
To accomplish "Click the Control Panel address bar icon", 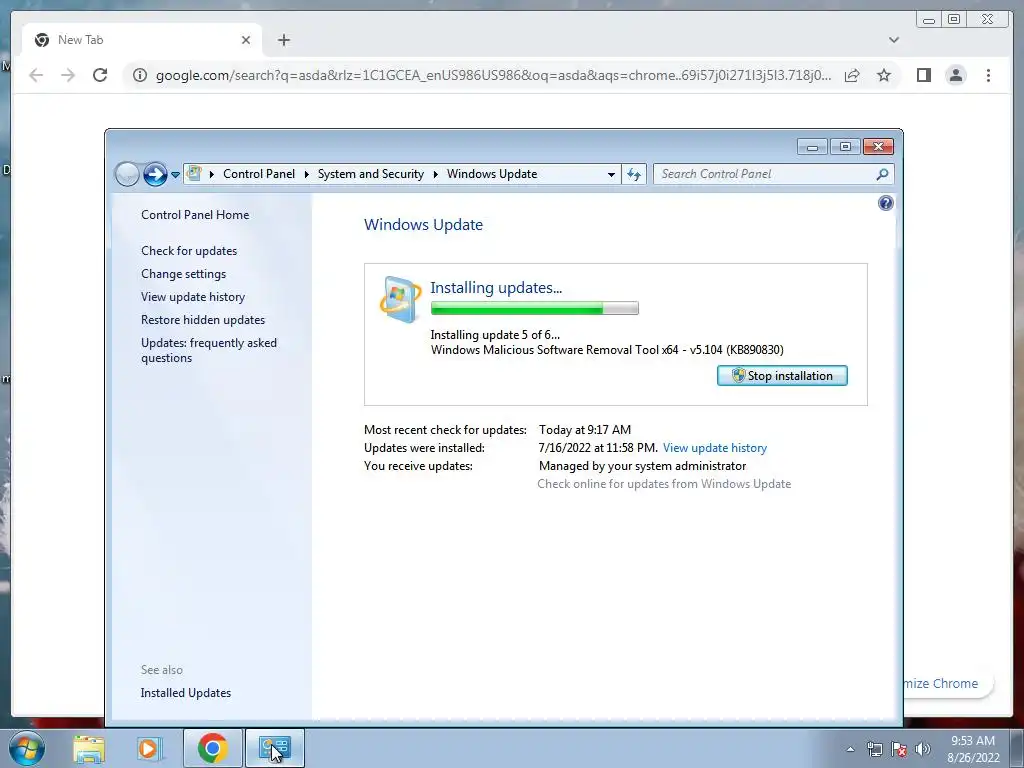I will tap(194, 174).
